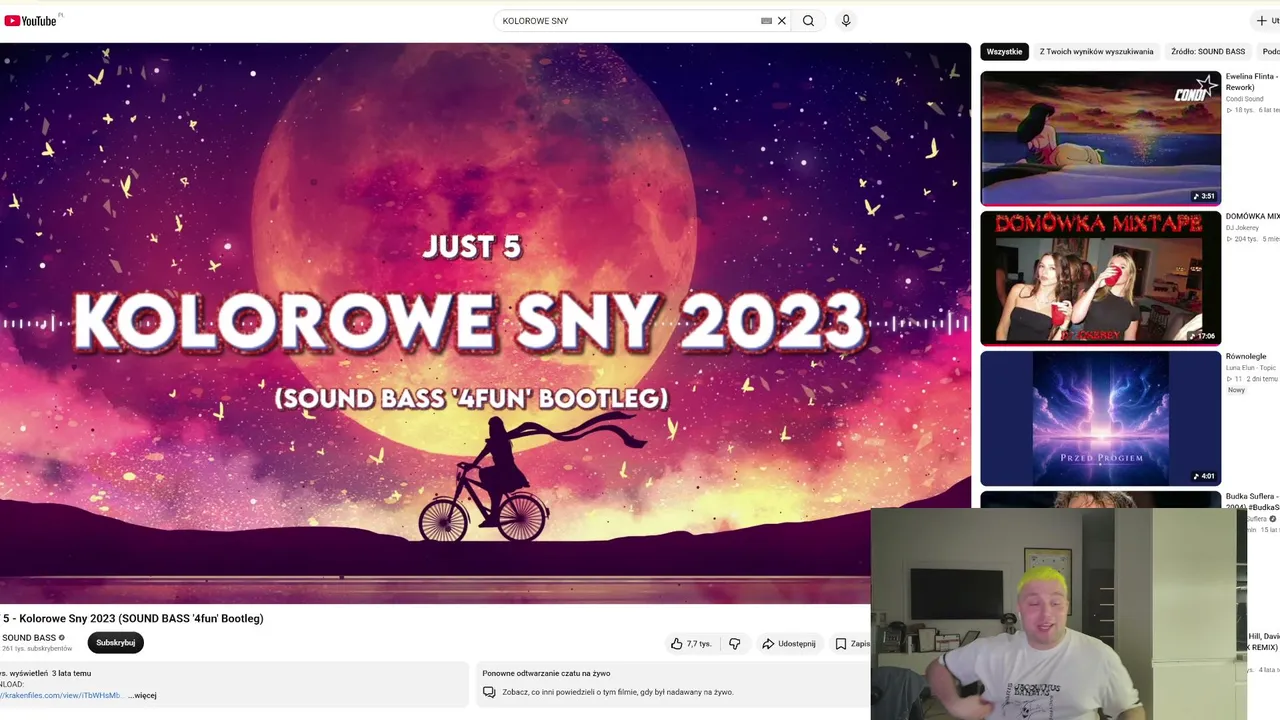Go to YouTube home via the logo
1280x720 pixels.
tap(30, 20)
